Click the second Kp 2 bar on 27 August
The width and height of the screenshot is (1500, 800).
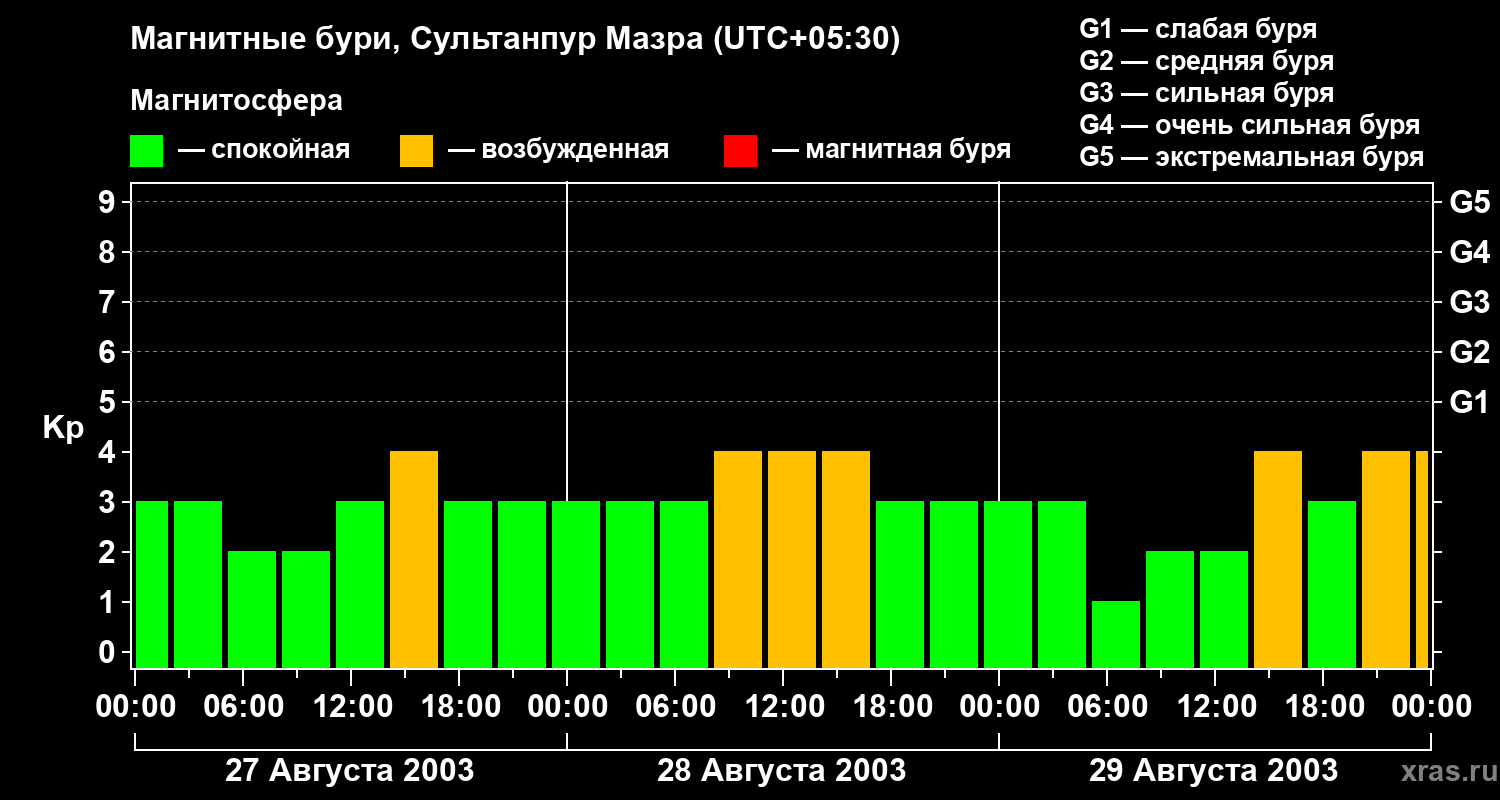point(306,609)
